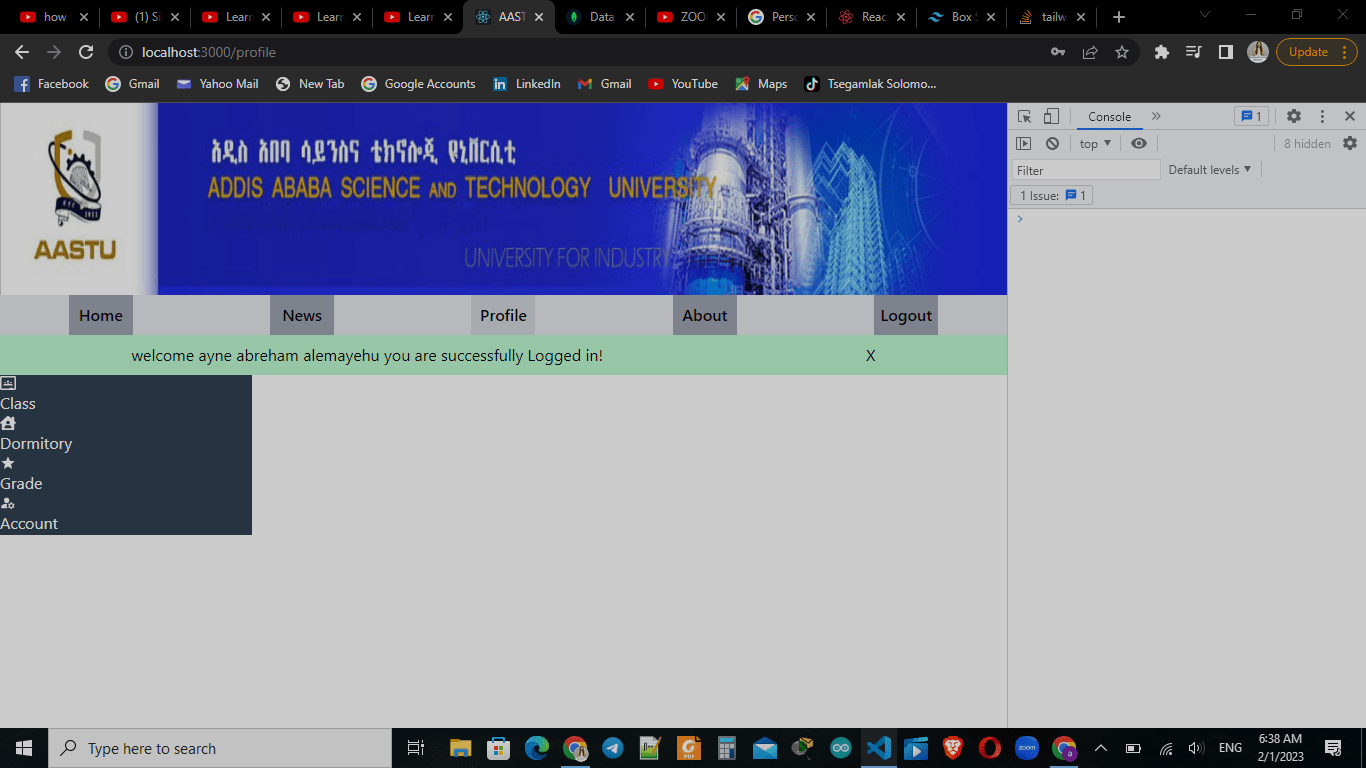Open Profile in the site navbar
This screenshot has height=768, width=1366.
coord(503,315)
